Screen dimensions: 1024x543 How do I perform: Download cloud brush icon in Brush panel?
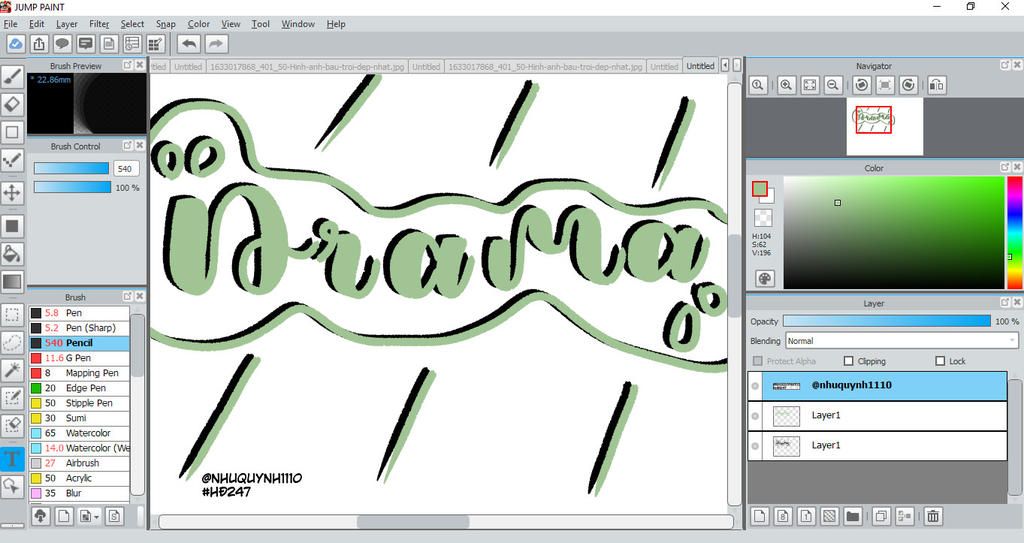pyautogui.click(x=40, y=516)
